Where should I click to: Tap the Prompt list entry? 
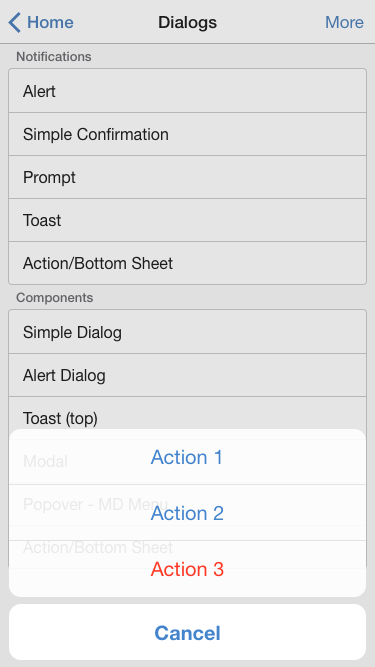[188, 177]
